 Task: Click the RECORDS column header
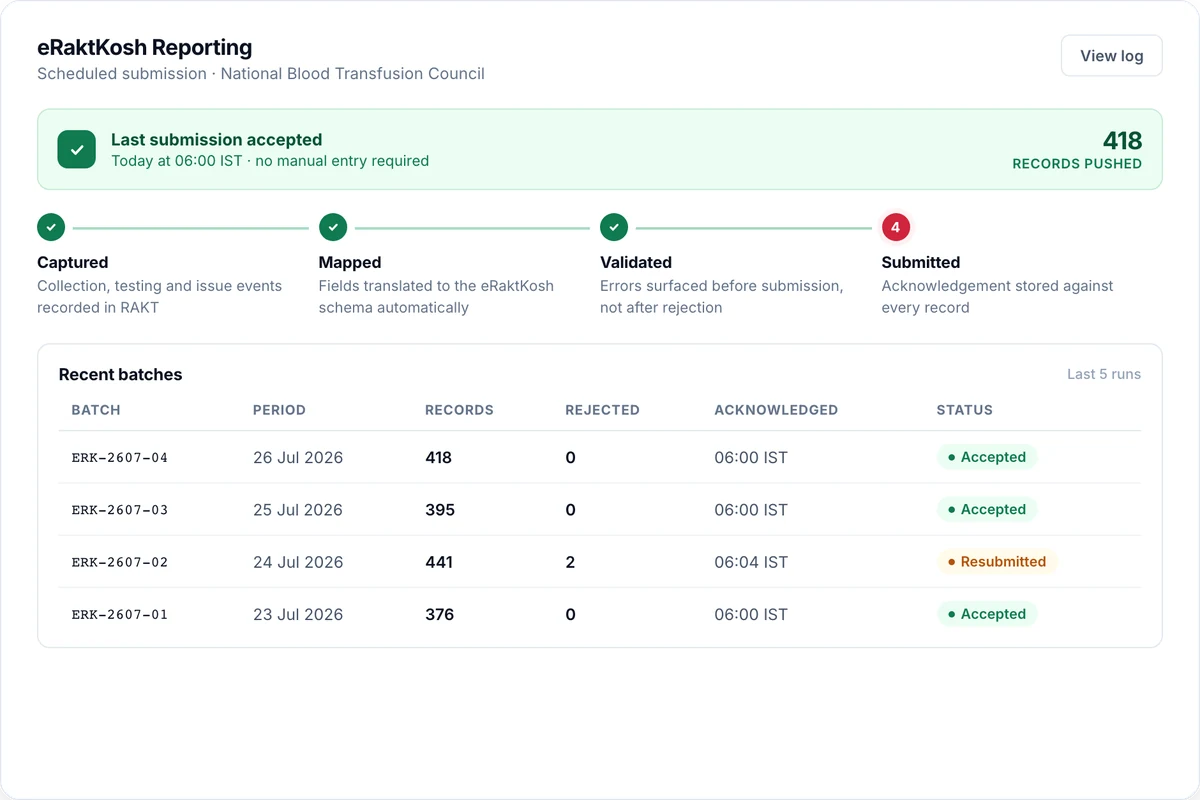click(459, 410)
